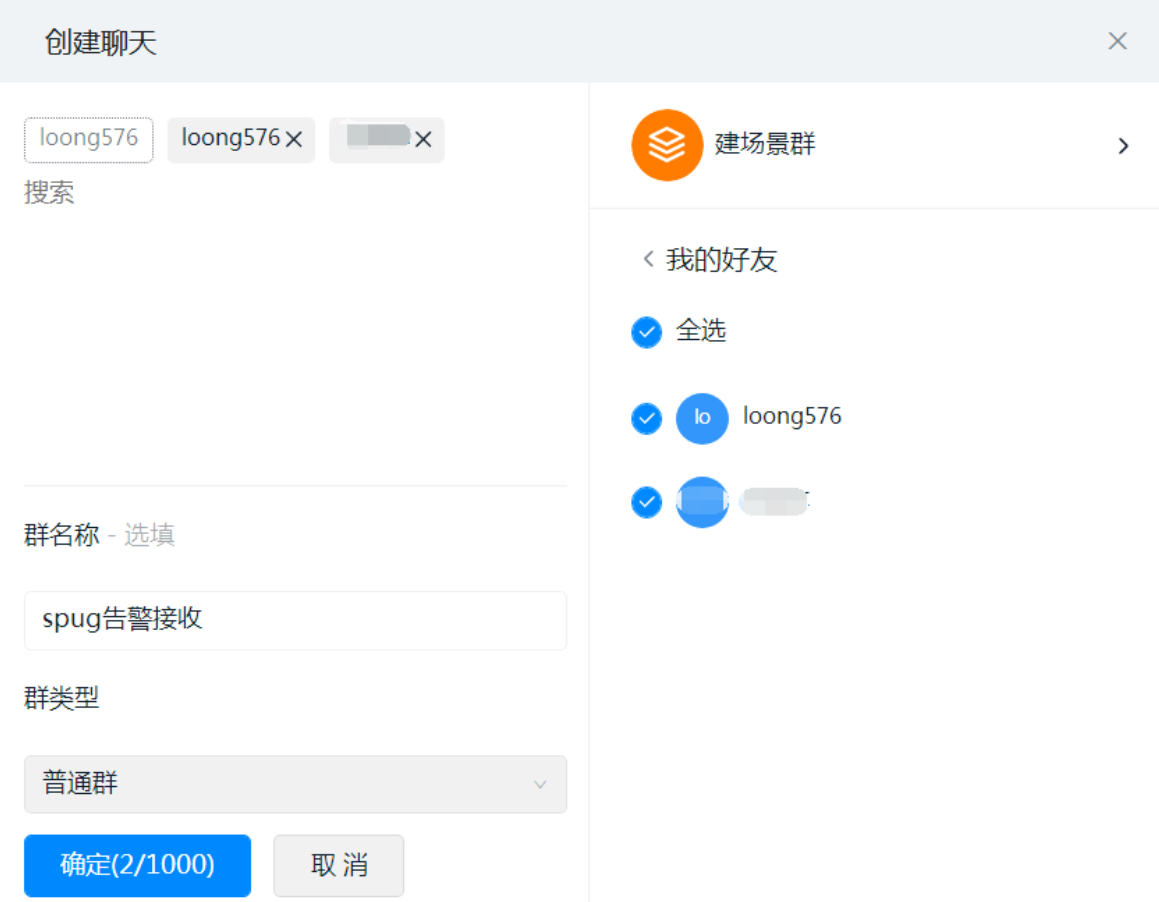Screen dimensions: 1159x902
Task: Select the 我的好友 heading text
Action: pyautogui.click(x=721, y=260)
